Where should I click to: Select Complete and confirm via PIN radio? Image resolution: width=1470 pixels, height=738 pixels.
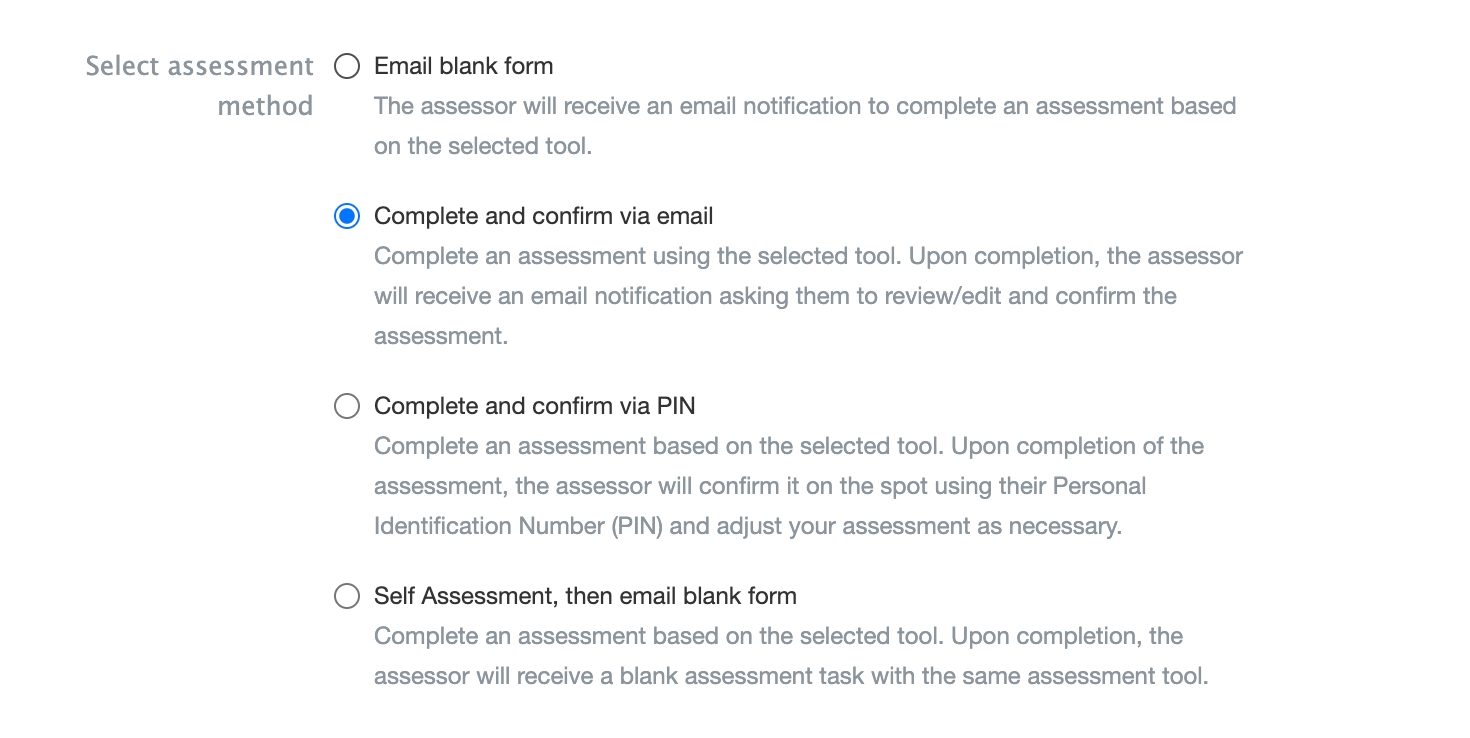click(347, 406)
